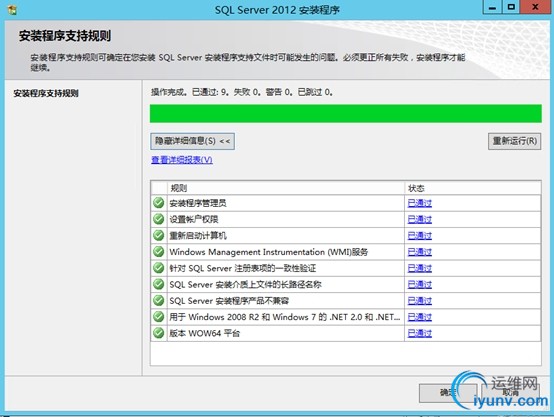Screen dimensions: 554x417
Task: Select rule text 安装程序管理员
Action: point(198,203)
